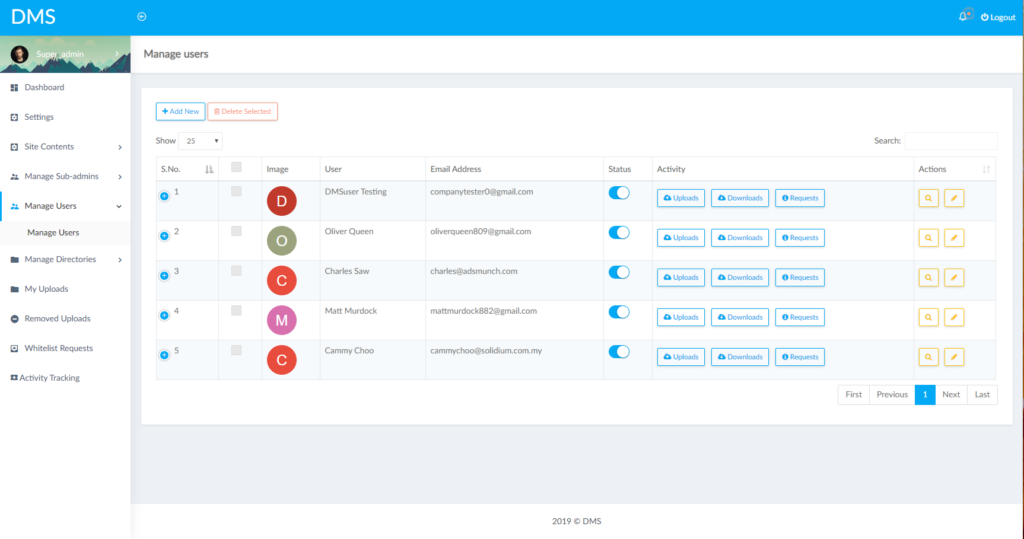Expand row 5 with the plus icon
Viewport: 1024px width, 539px height.
165,355
